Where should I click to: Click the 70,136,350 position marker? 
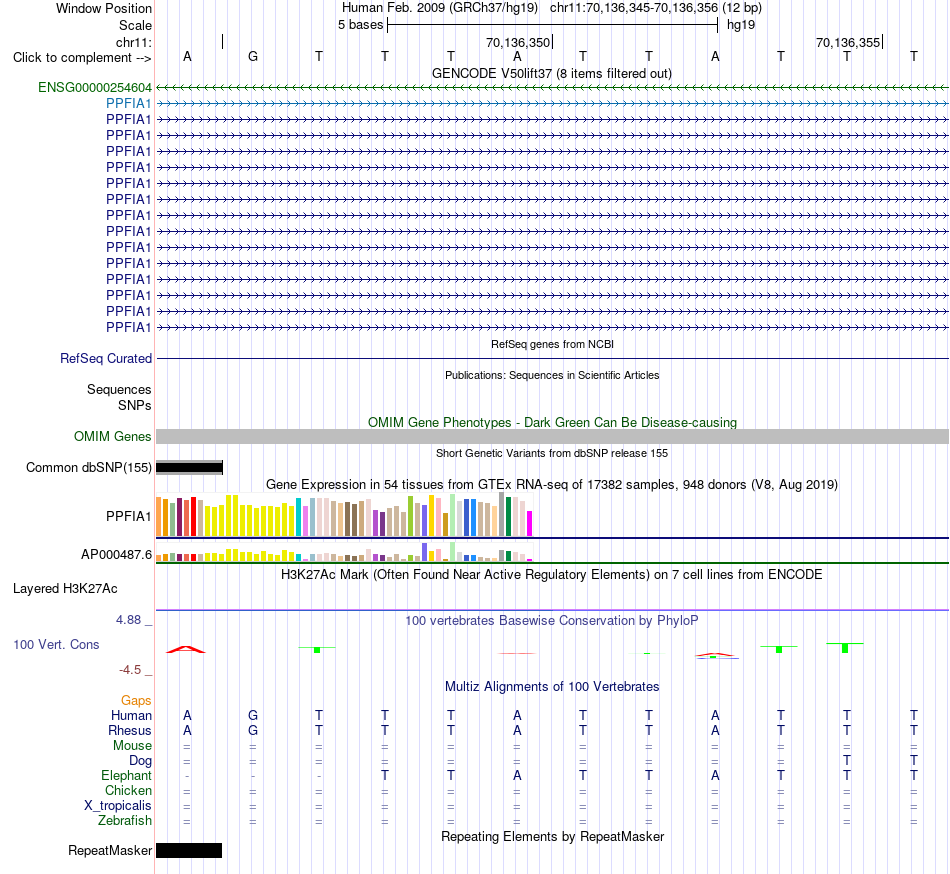coord(518,42)
